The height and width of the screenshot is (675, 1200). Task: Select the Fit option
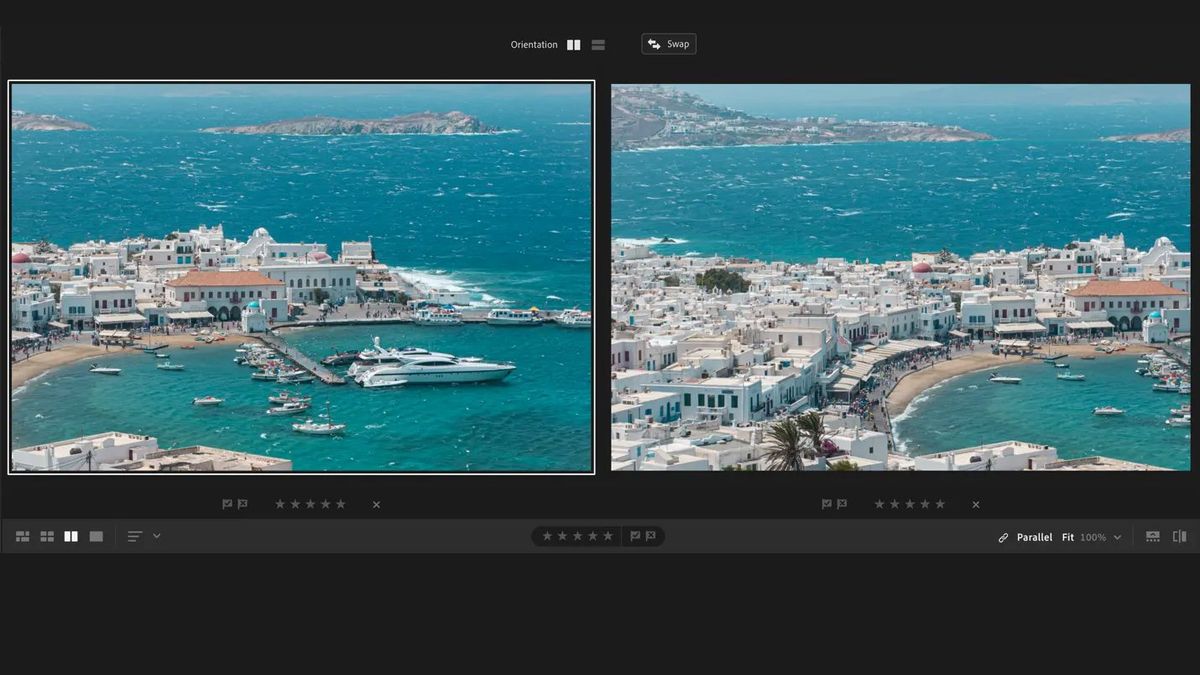(x=1067, y=537)
